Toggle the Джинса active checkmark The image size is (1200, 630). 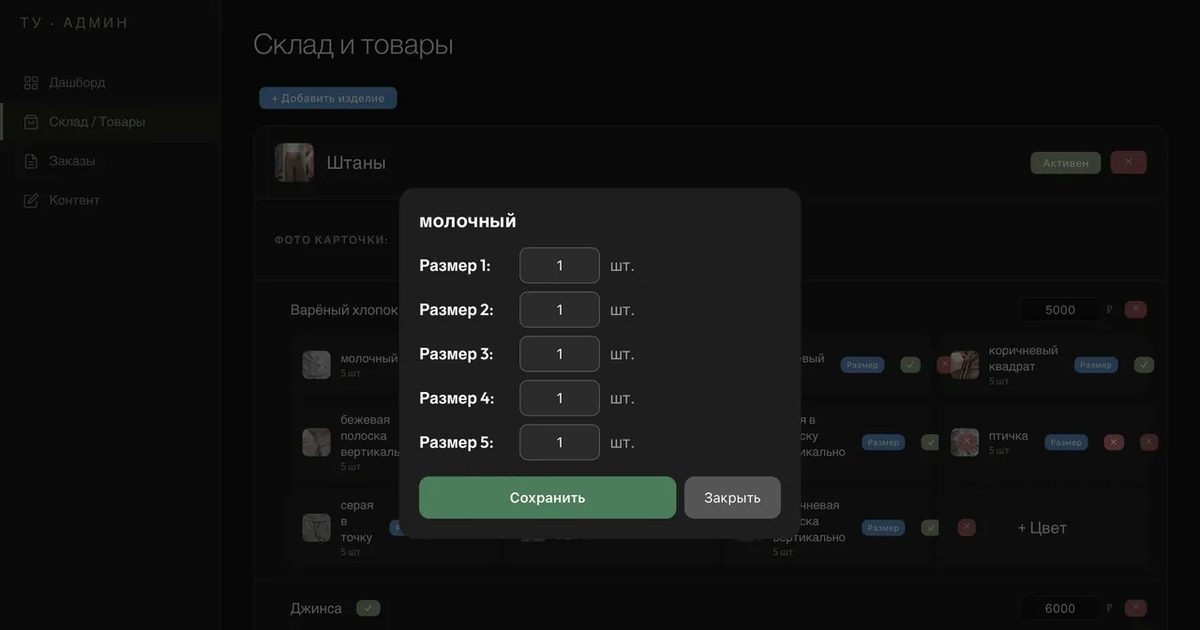pyautogui.click(x=368, y=608)
